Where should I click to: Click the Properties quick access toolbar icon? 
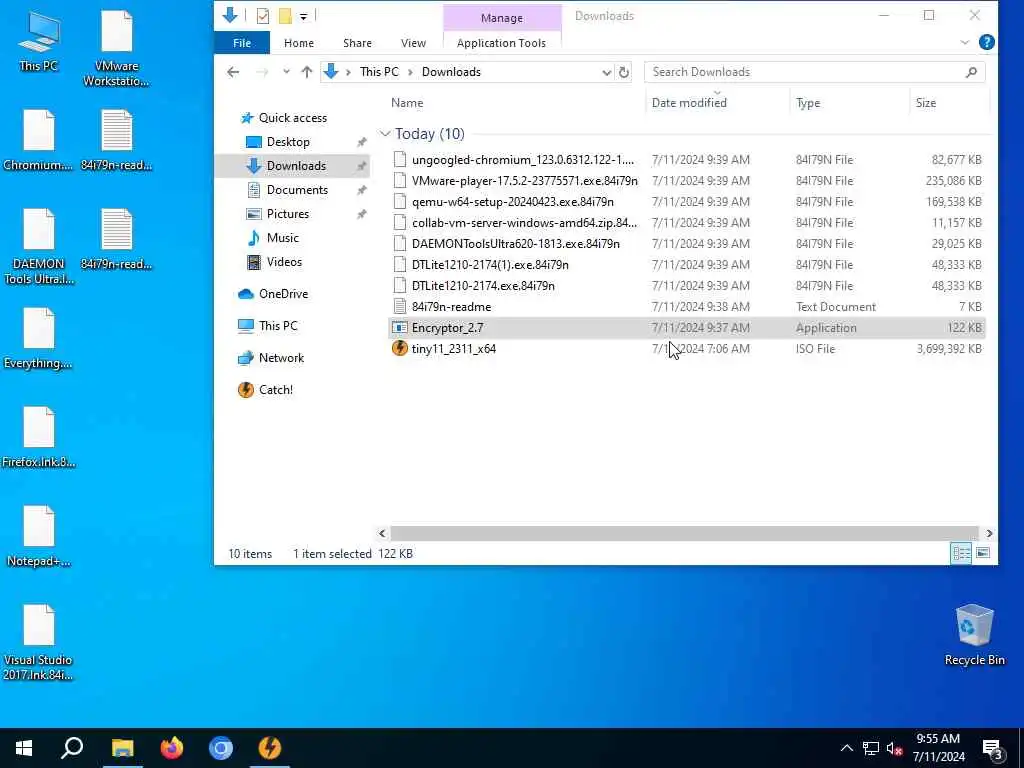coord(263,16)
